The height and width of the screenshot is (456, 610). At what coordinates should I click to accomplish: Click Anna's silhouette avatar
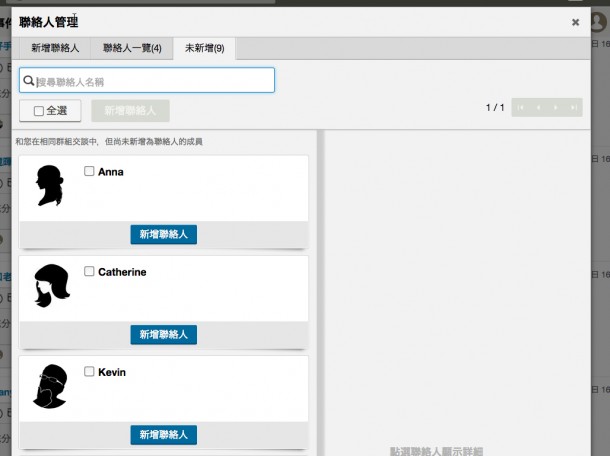pyautogui.click(x=50, y=185)
